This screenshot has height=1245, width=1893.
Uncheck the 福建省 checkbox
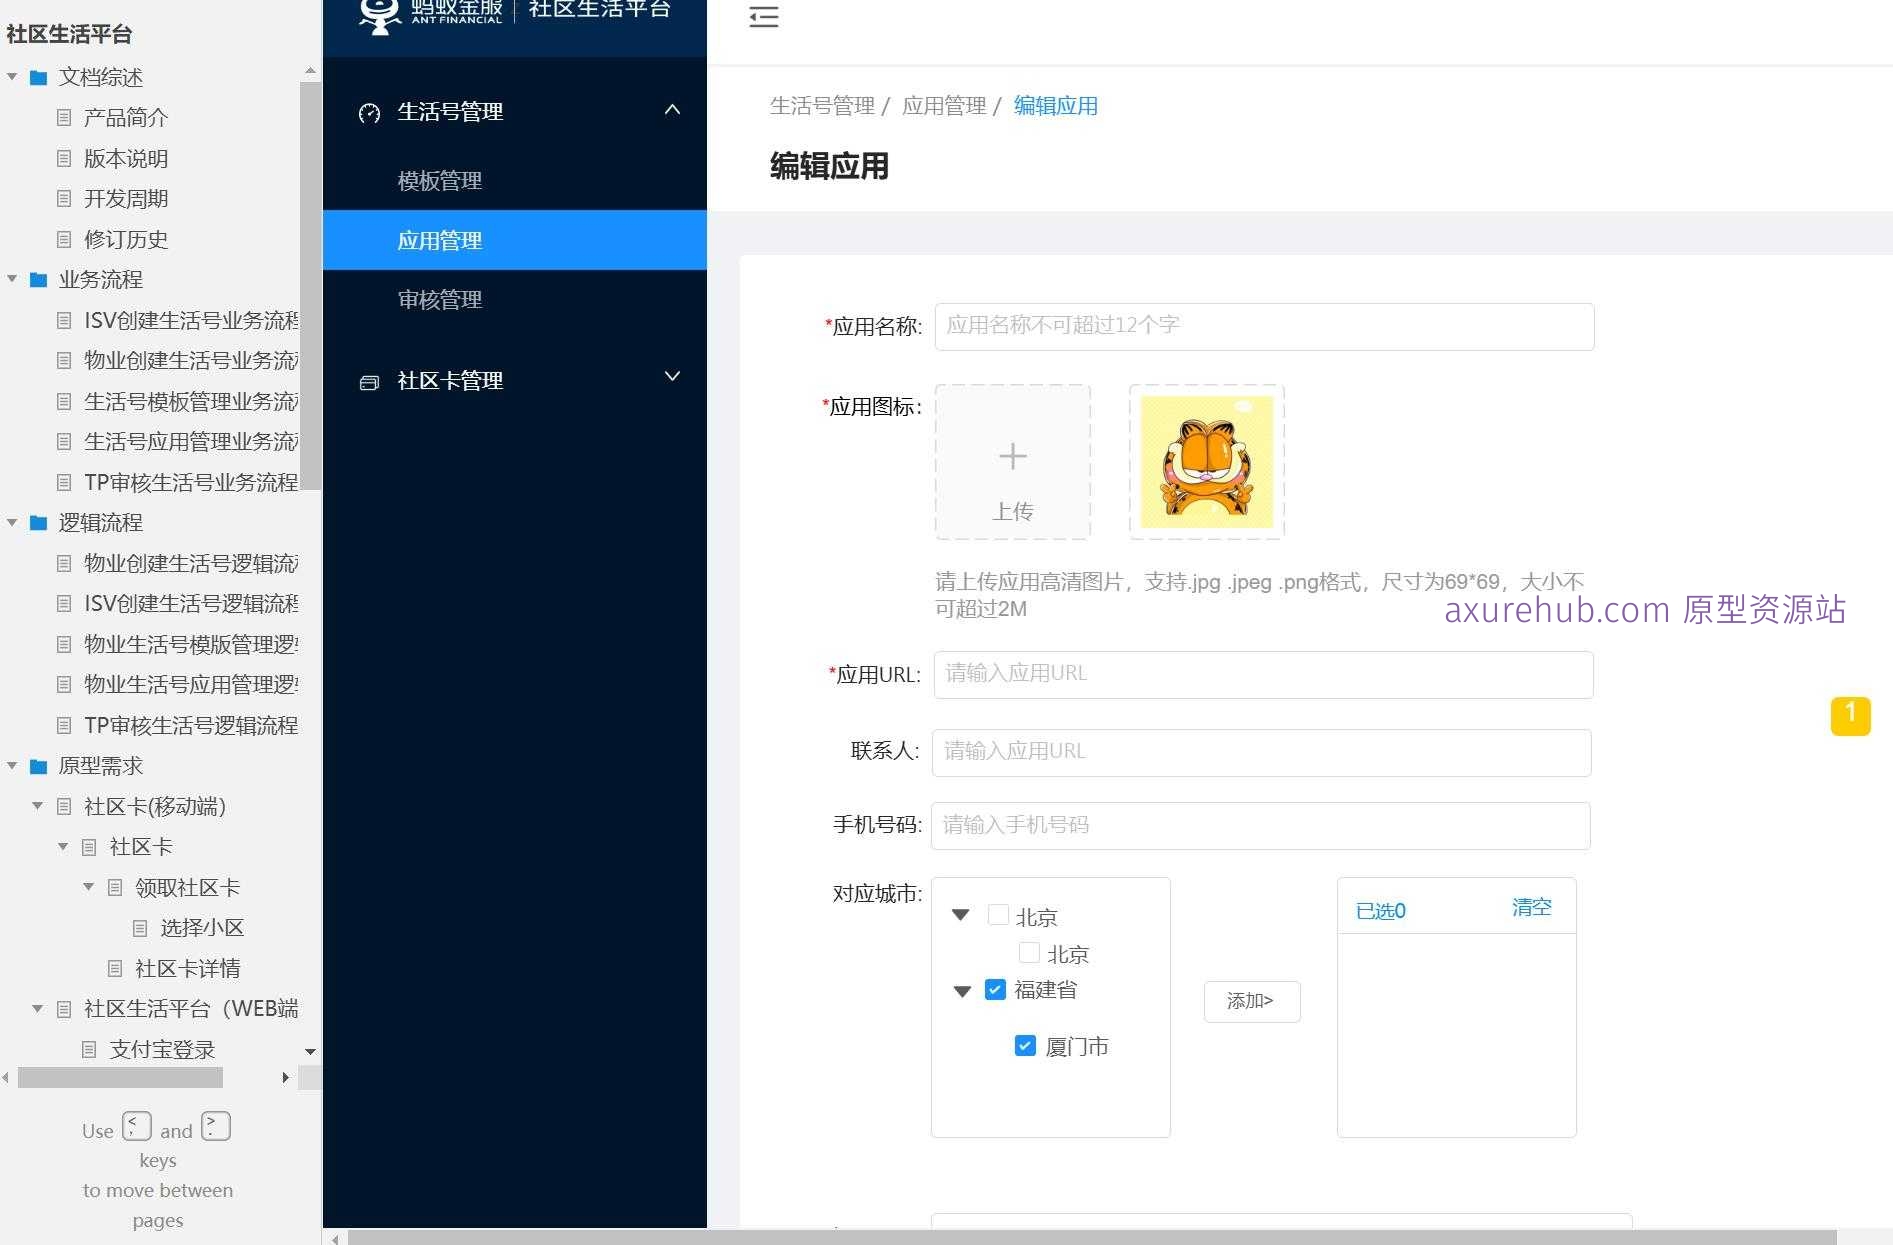click(995, 989)
